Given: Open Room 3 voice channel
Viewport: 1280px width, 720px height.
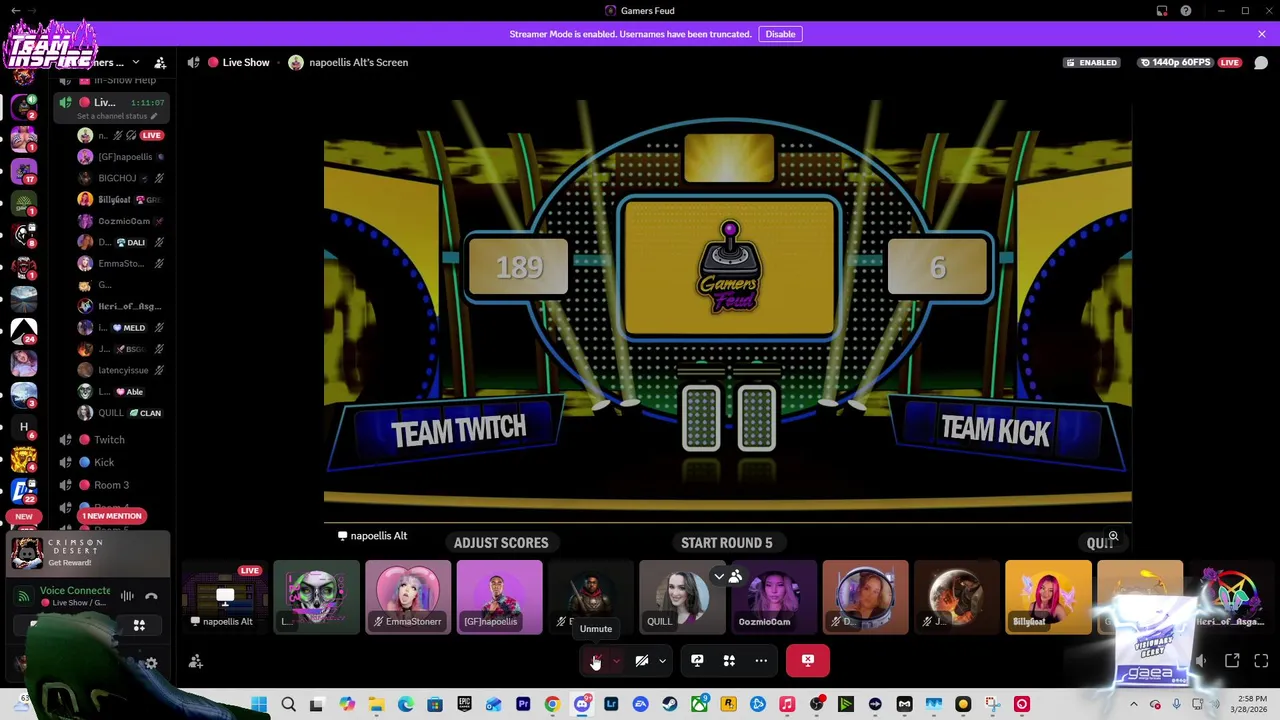Looking at the screenshot, I should (111, 485).
